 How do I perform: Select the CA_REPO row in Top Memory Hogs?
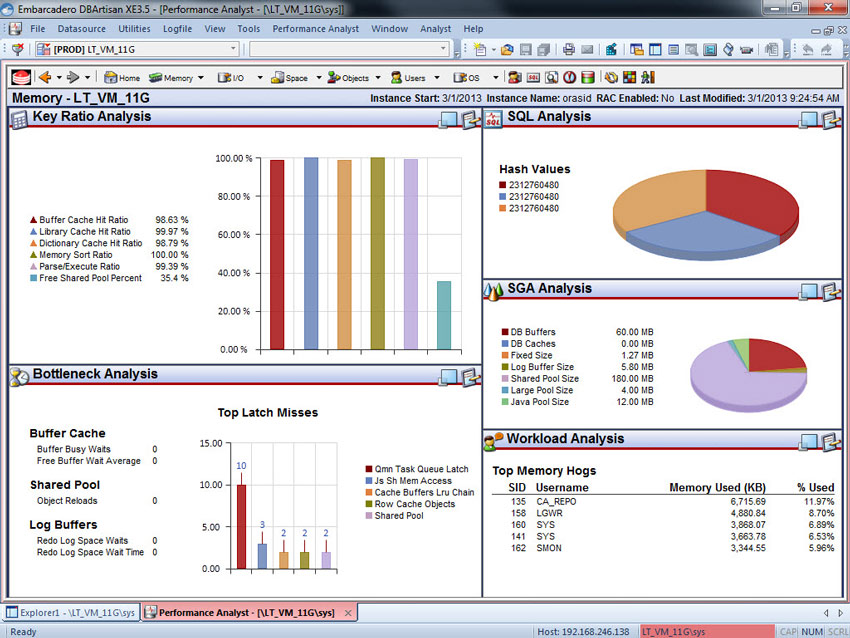click(662, 501)
